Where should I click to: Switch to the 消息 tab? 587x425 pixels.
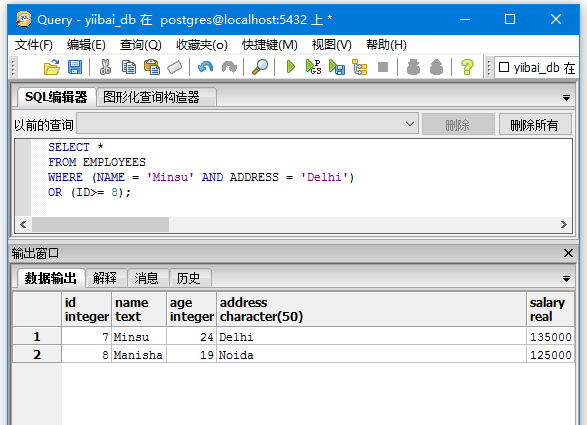point(146,278)
